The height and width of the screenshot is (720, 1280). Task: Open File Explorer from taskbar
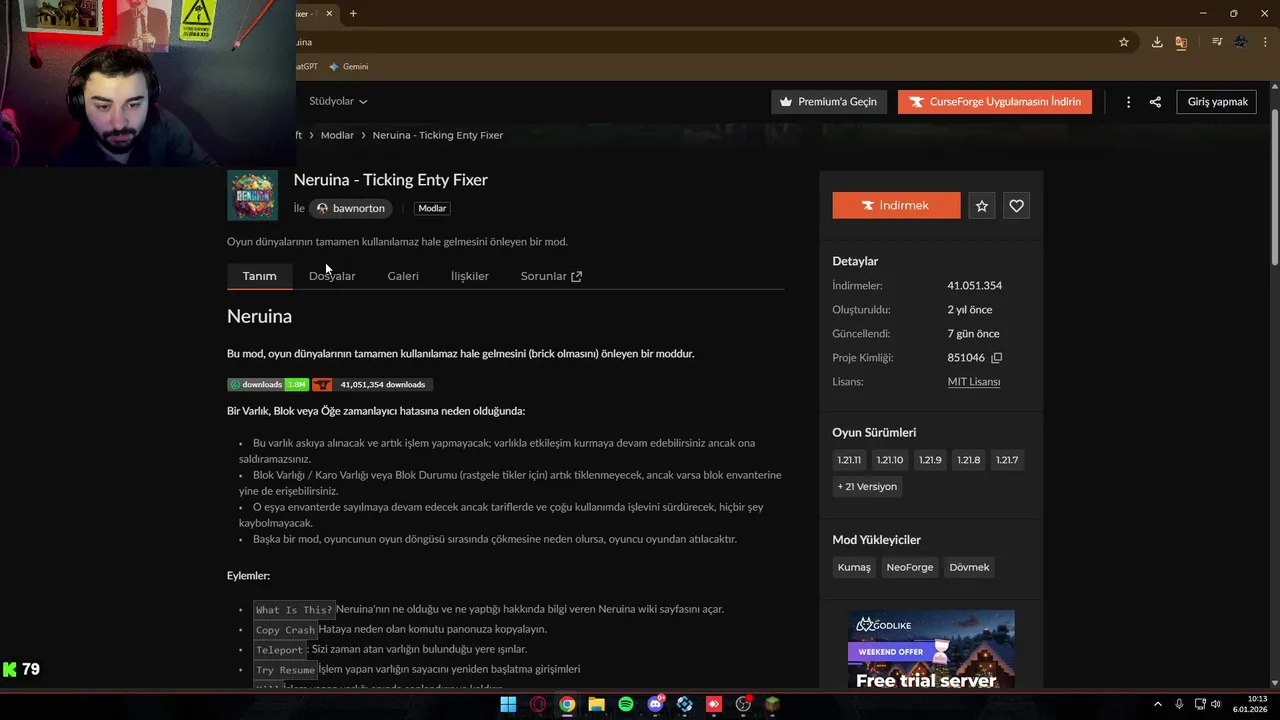point(596,704)
